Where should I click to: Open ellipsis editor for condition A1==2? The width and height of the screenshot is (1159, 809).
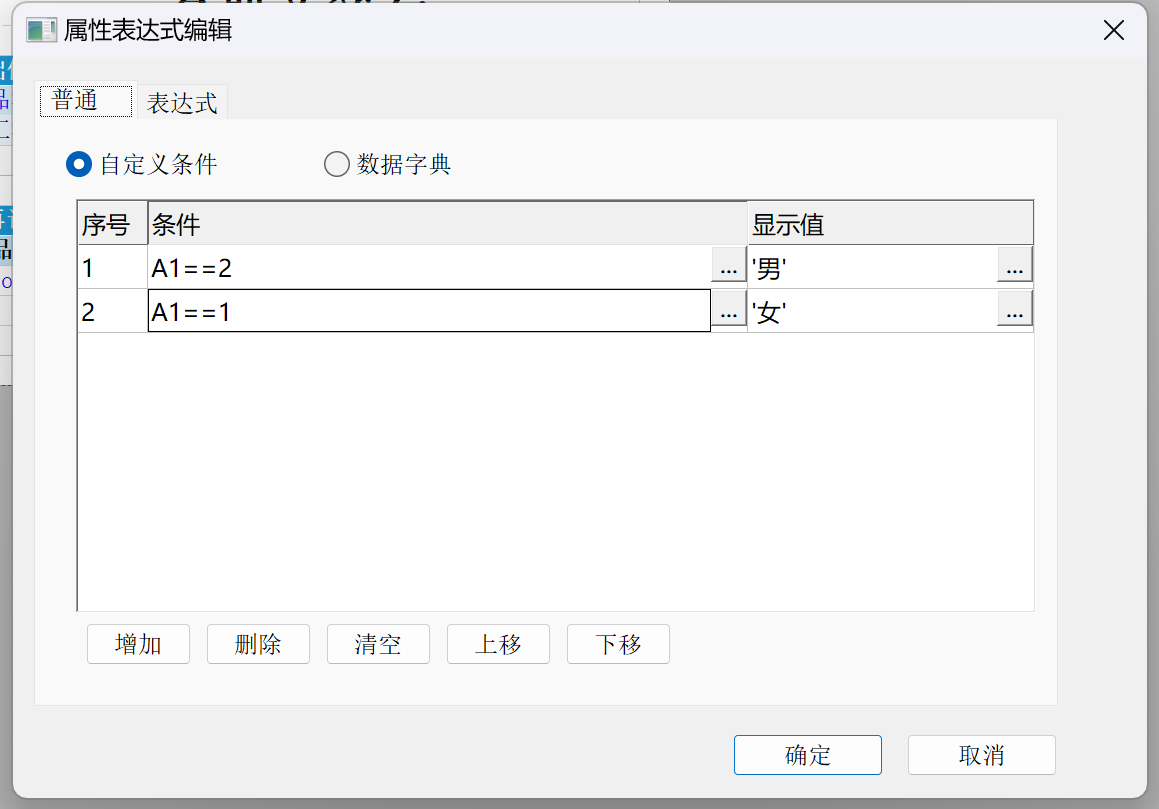tap(728, 268)
